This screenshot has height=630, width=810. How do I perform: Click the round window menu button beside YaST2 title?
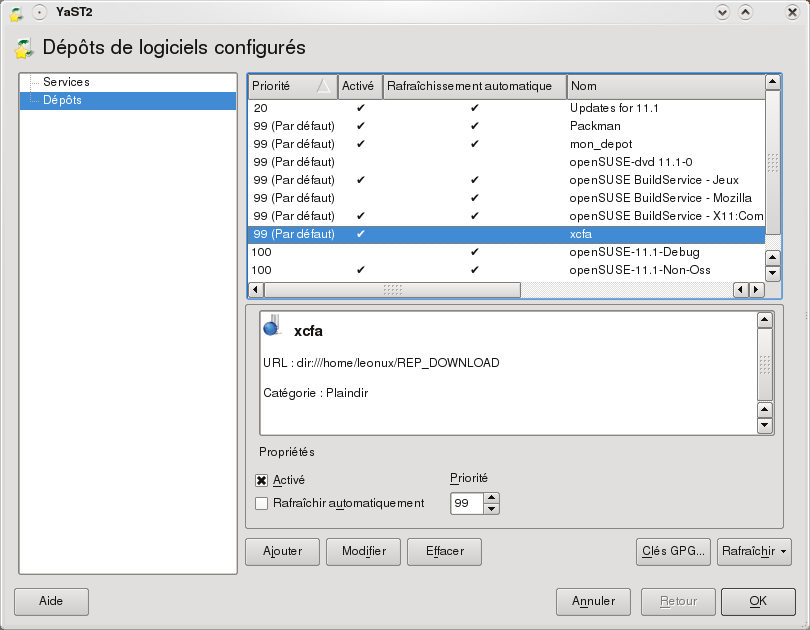(x=39, y=12)
